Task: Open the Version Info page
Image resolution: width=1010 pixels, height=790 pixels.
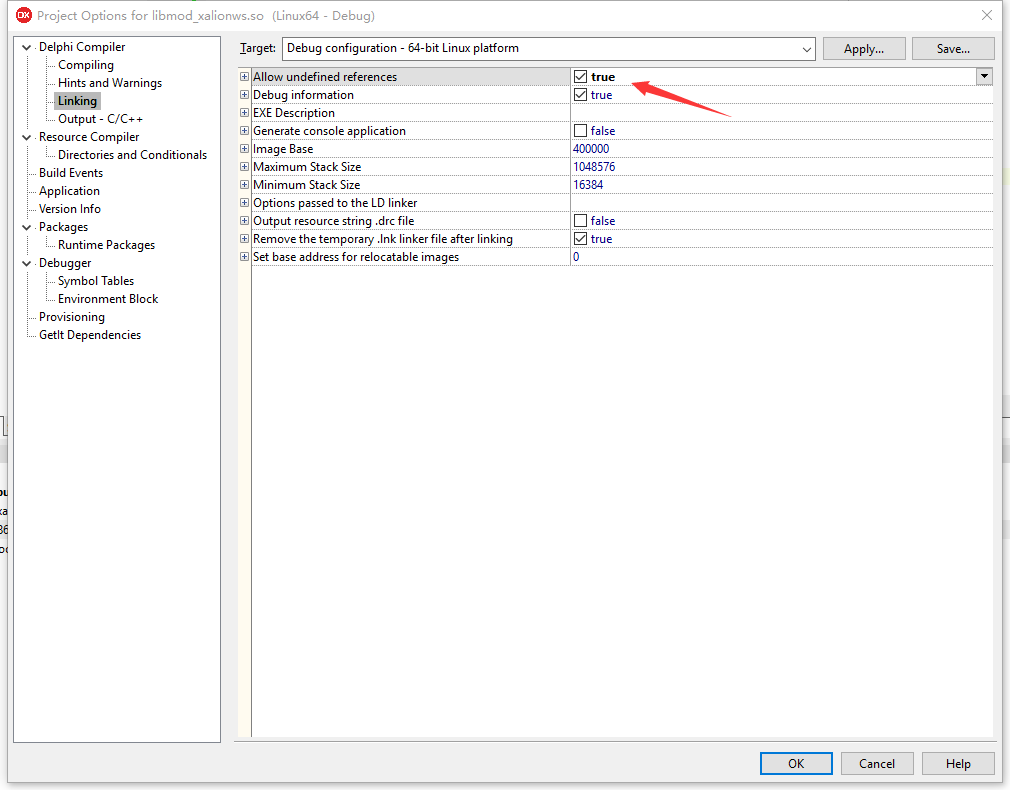Action: click(70, 209)
